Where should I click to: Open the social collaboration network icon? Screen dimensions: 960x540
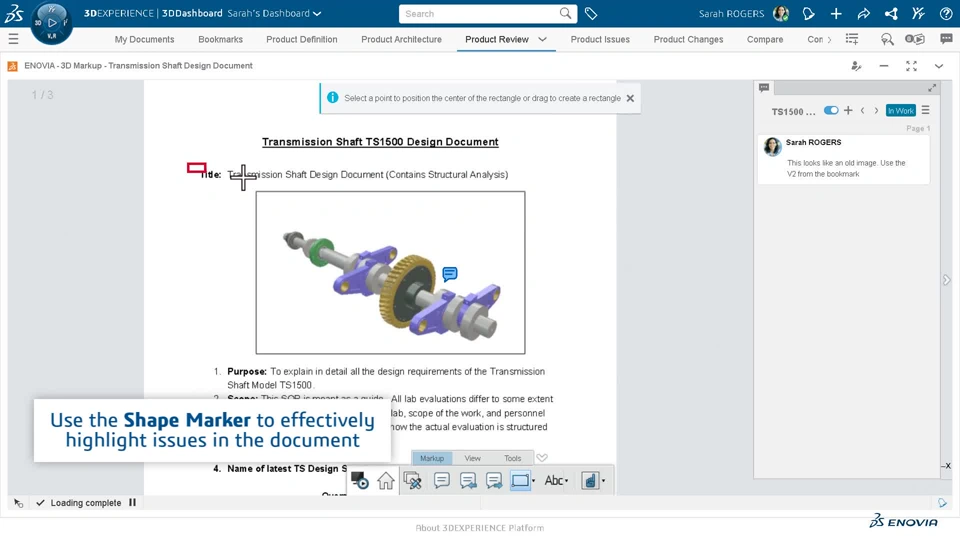click(x=891, y=13)
